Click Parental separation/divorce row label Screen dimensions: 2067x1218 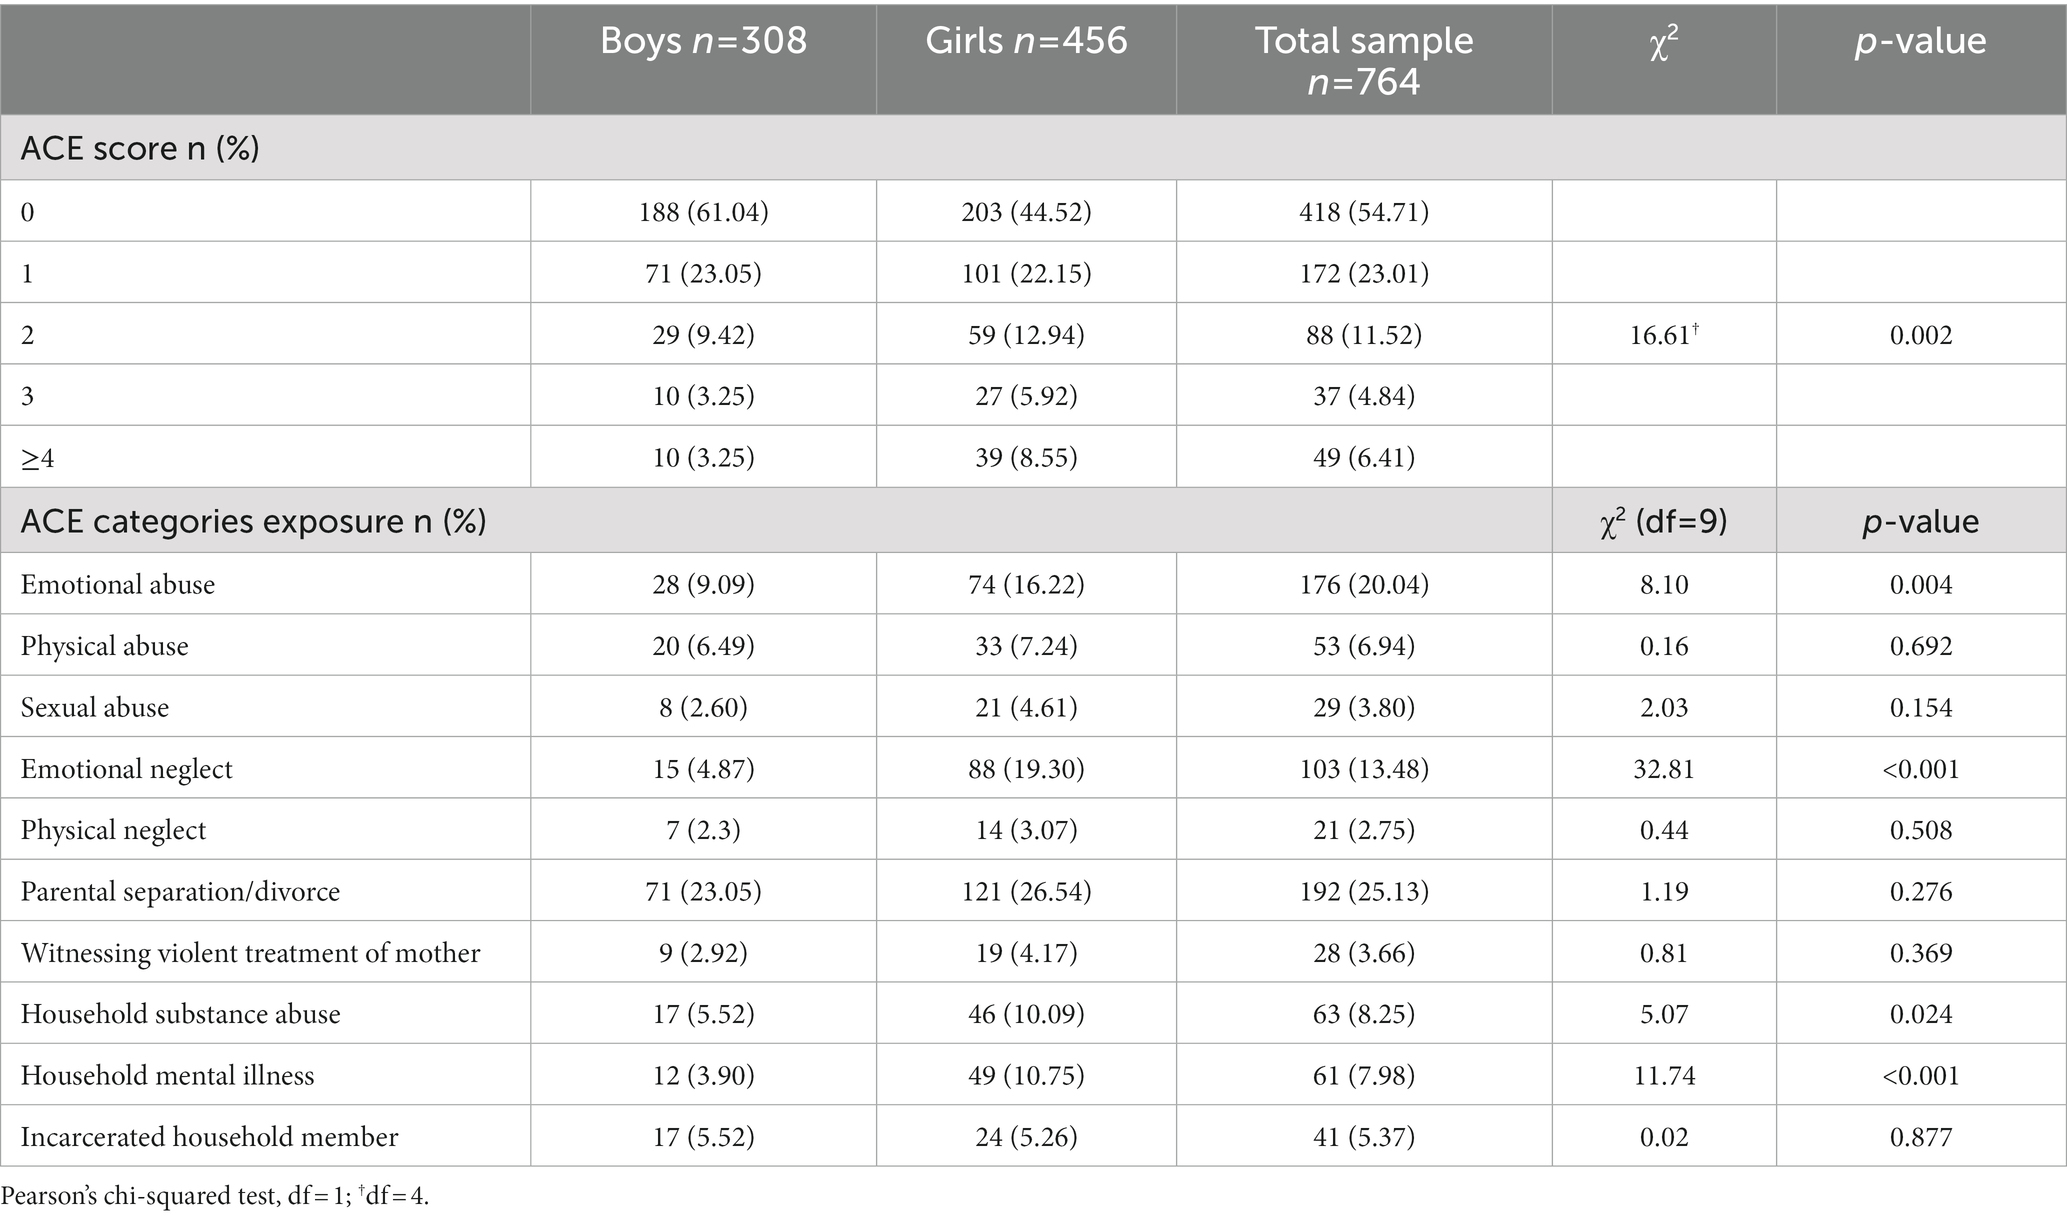pyautogui.click(x=180, y=891)
